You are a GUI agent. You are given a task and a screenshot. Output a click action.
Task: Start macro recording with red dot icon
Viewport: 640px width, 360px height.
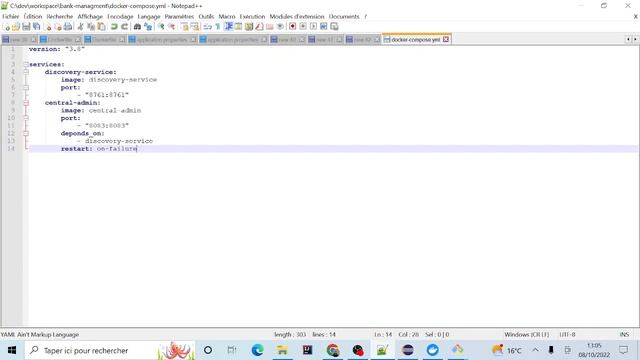[x=292, y=27]
